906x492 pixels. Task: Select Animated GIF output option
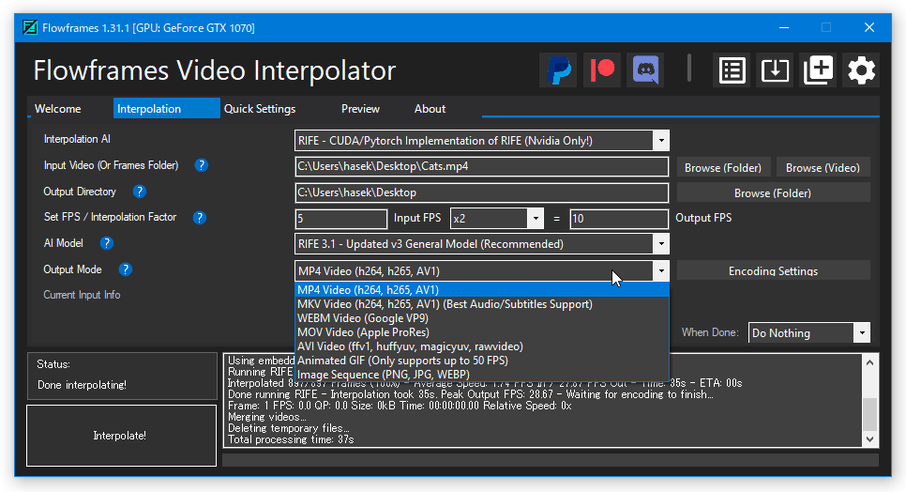pyautogui.click(x=482, y=360)
